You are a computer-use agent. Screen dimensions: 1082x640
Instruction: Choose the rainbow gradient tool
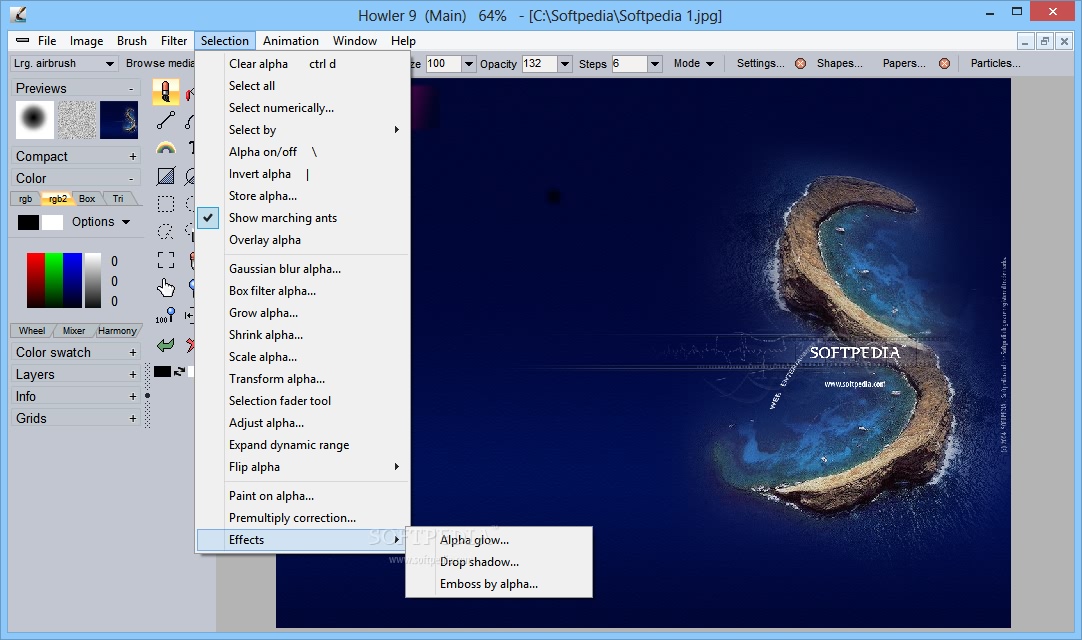tap(166, 148)
